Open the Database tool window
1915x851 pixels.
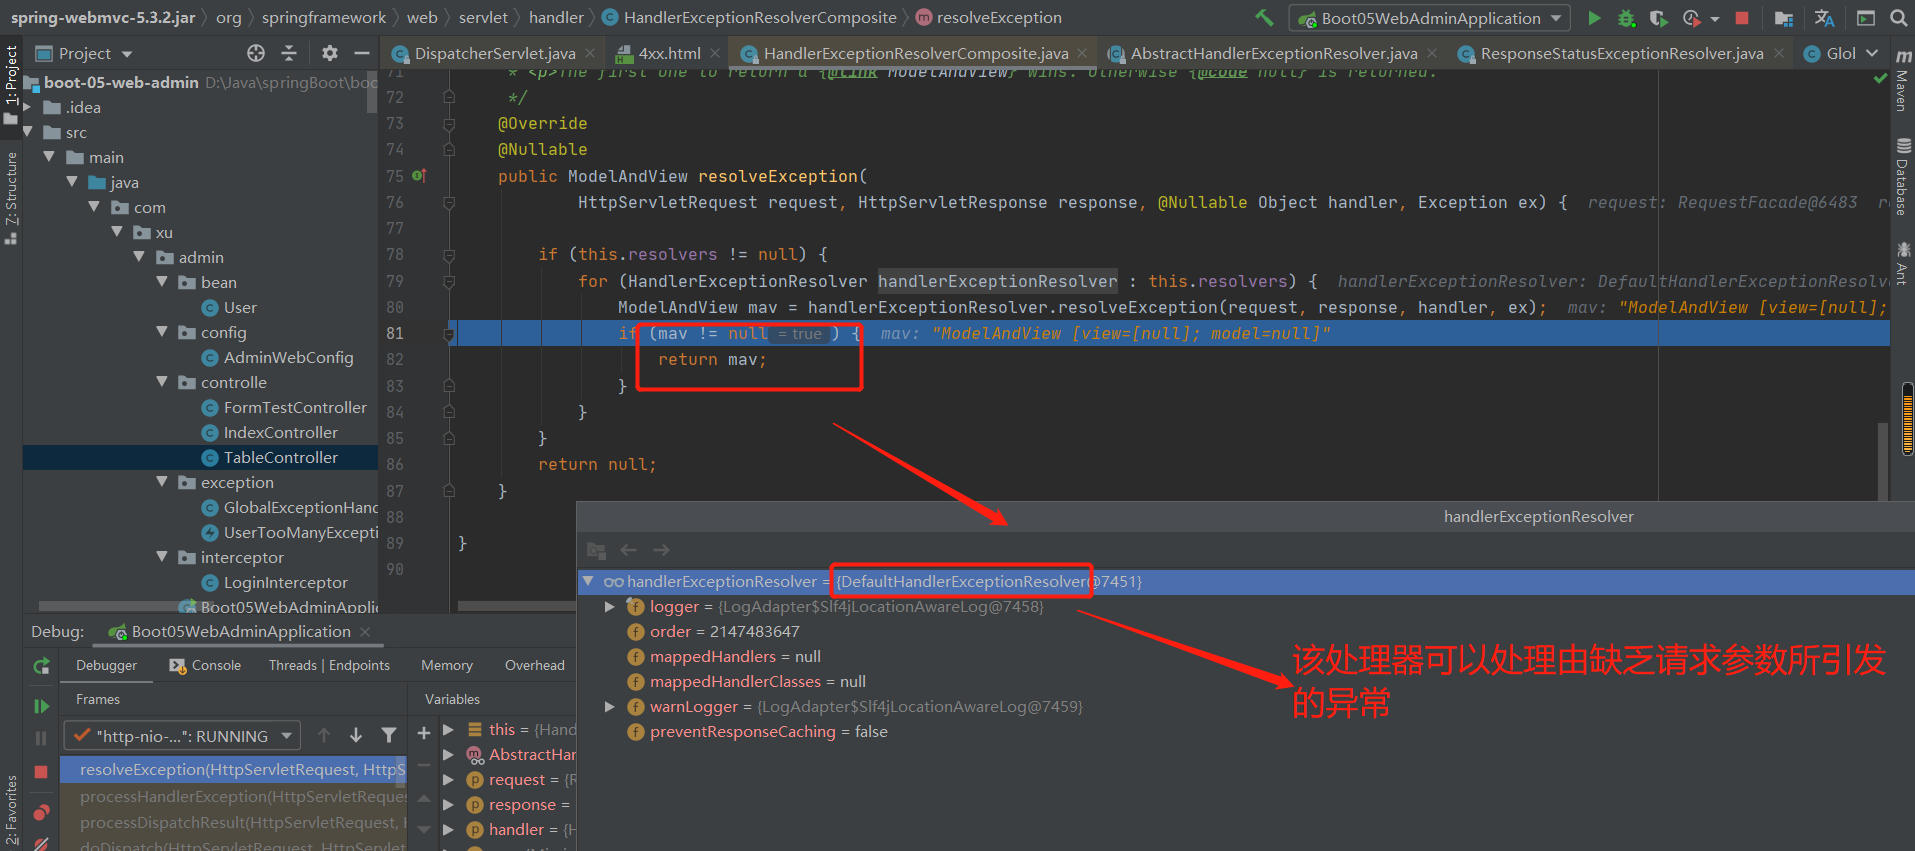[x=1903, y=178]
